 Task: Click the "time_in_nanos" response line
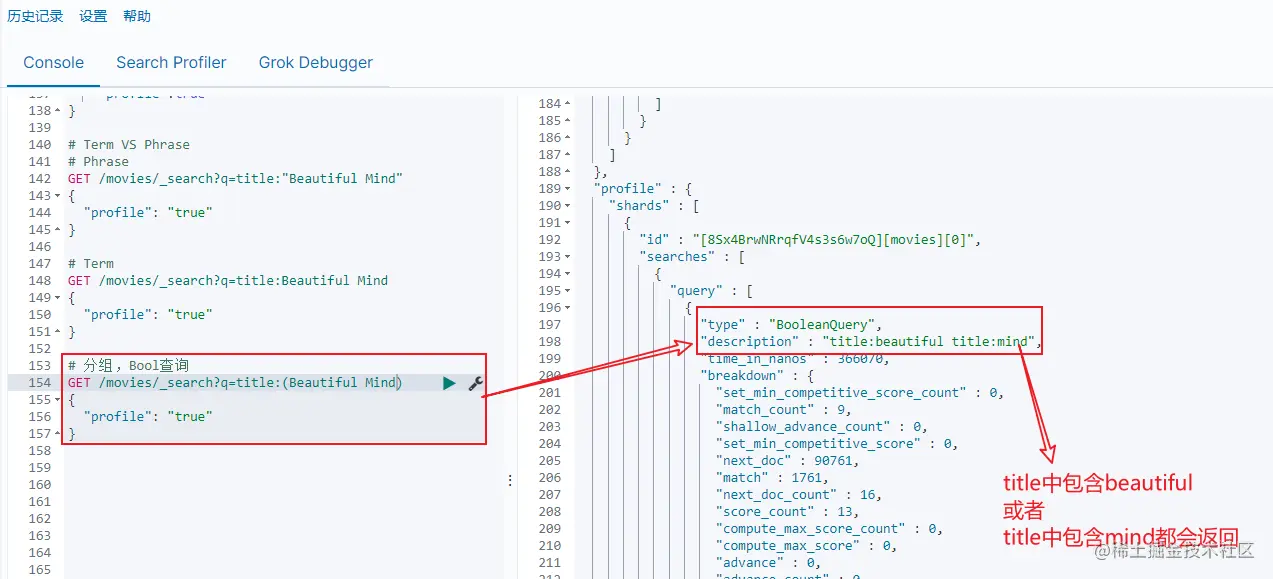797,359
